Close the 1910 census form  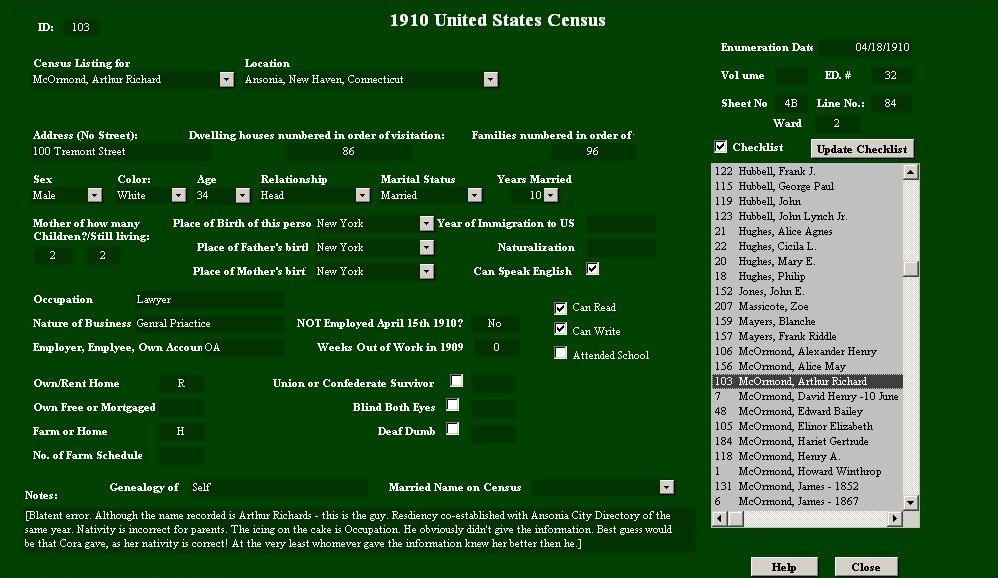click(866, 567)
